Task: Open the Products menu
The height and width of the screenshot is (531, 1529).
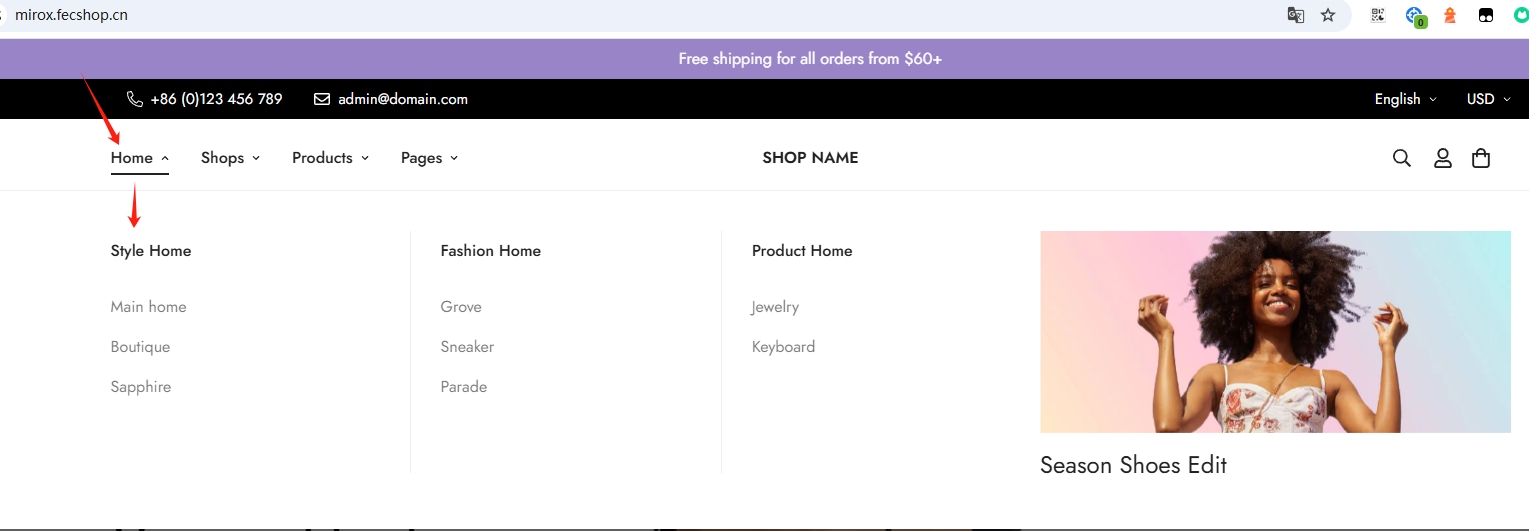Action: [330, 158]
